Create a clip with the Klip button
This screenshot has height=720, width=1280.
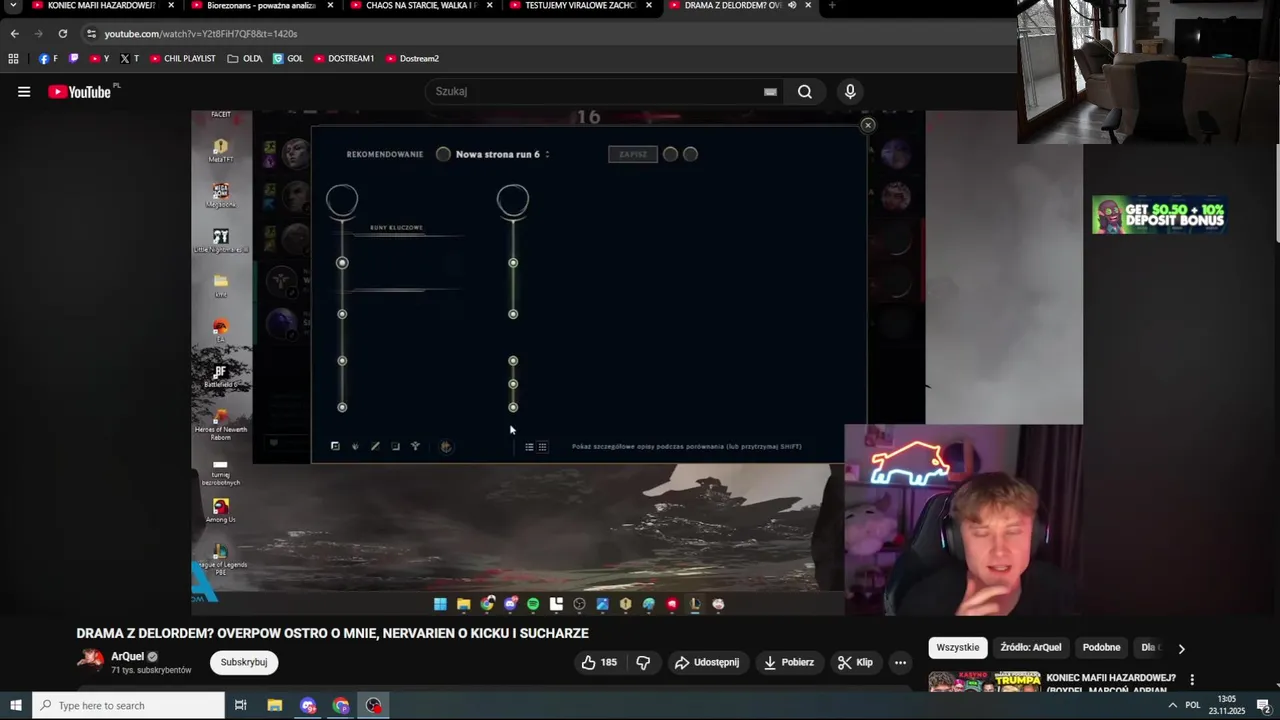pos(855,662)
